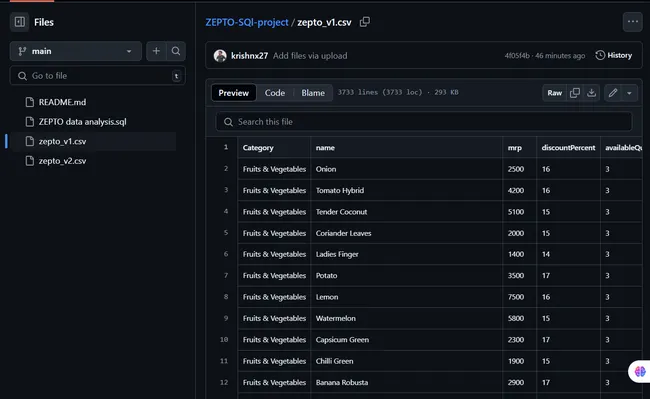Open ZEPTO data analysis.sql file
Image resolution: width=650 pixels, height=399 pixels.
(82, 122)
